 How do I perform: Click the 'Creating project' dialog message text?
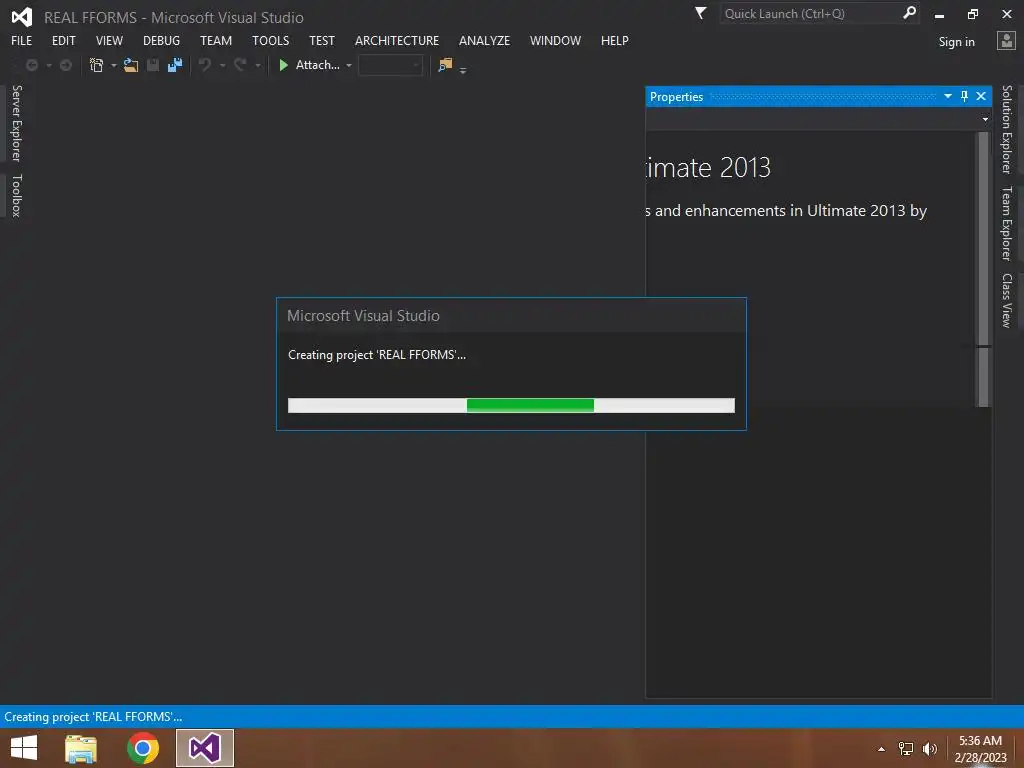377,355
